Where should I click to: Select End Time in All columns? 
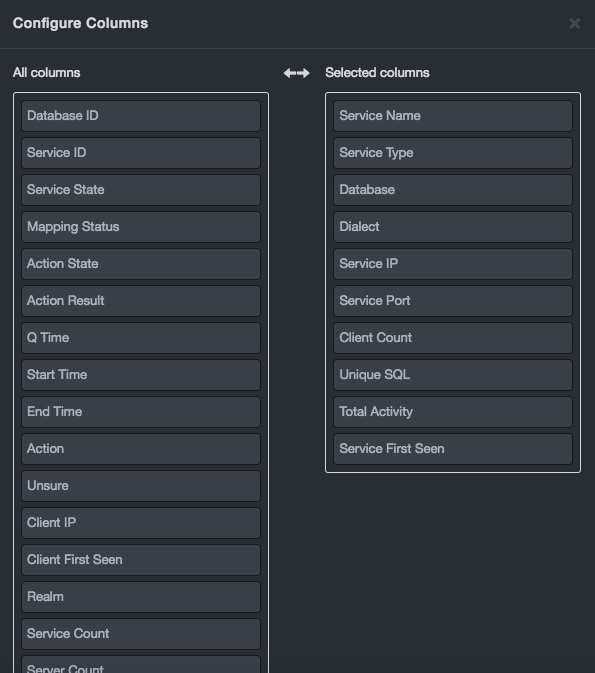(141, 412)
